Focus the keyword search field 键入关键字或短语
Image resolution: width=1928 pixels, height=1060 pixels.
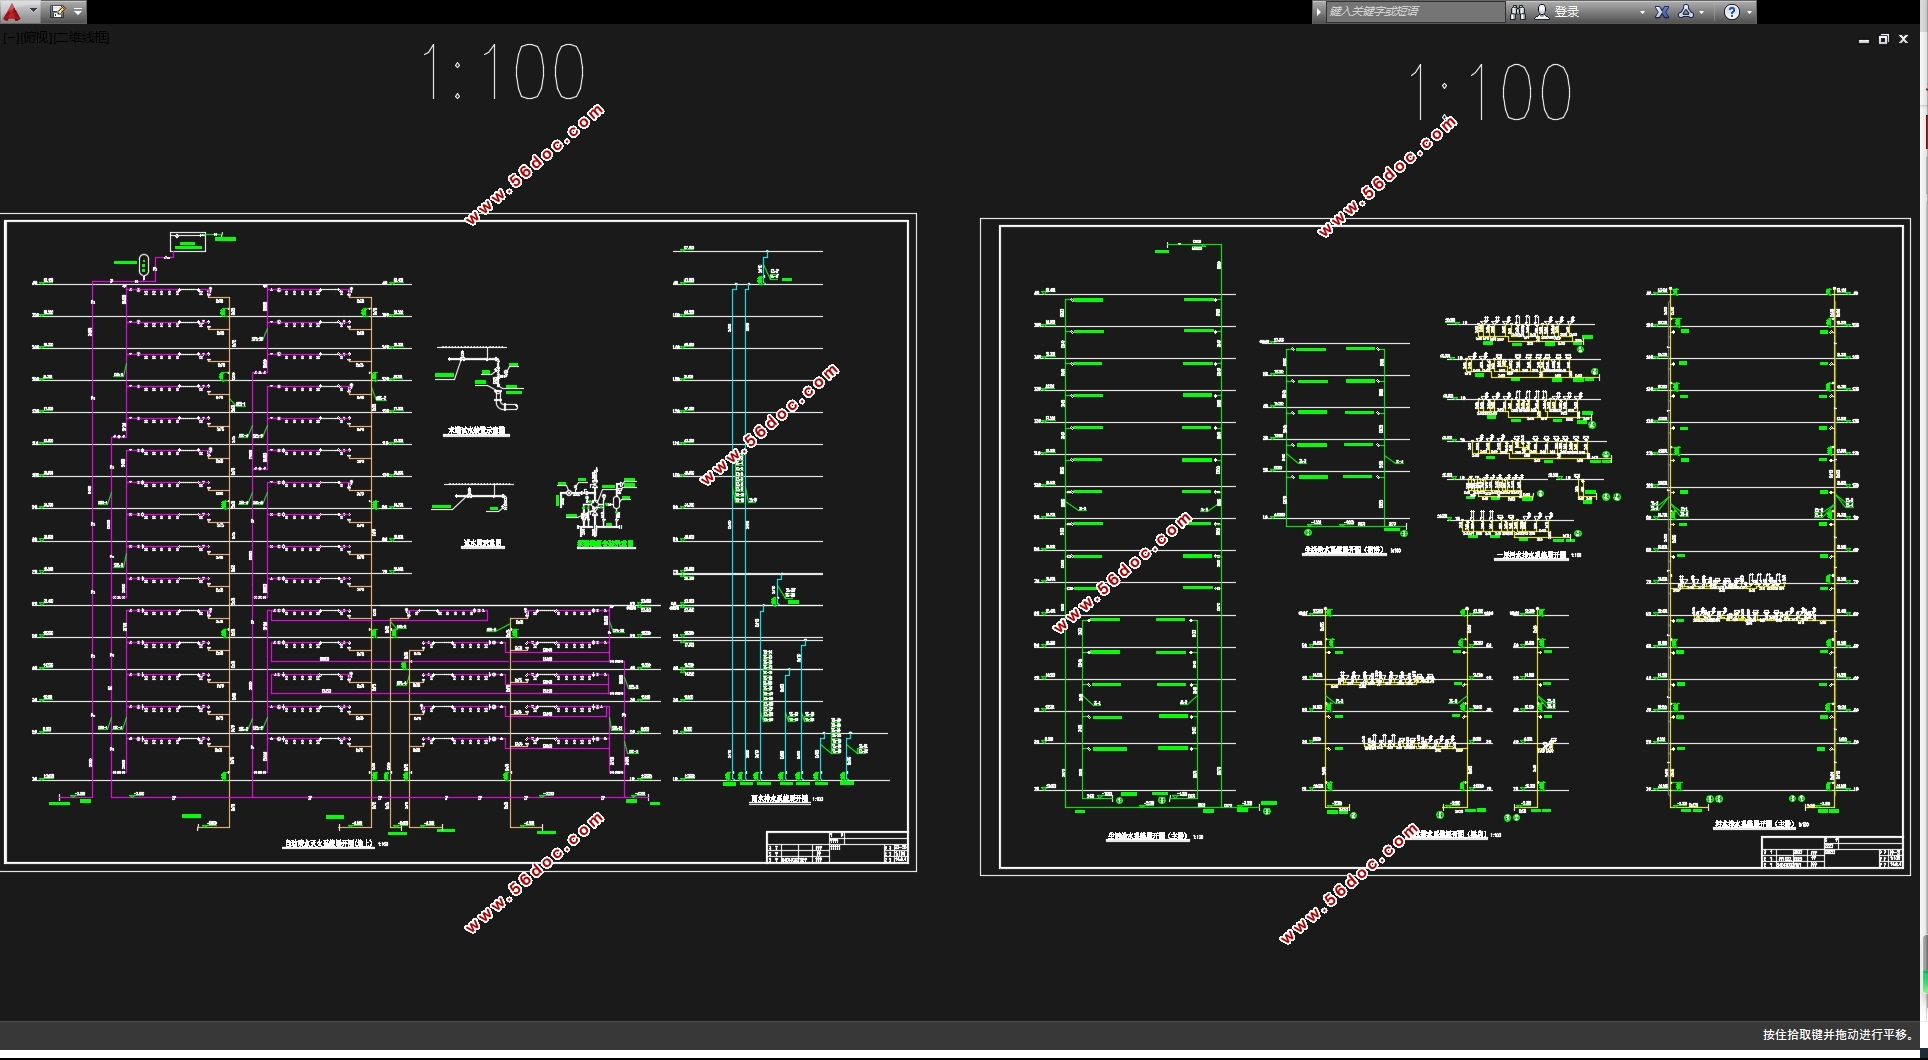tap(1414, 12)
